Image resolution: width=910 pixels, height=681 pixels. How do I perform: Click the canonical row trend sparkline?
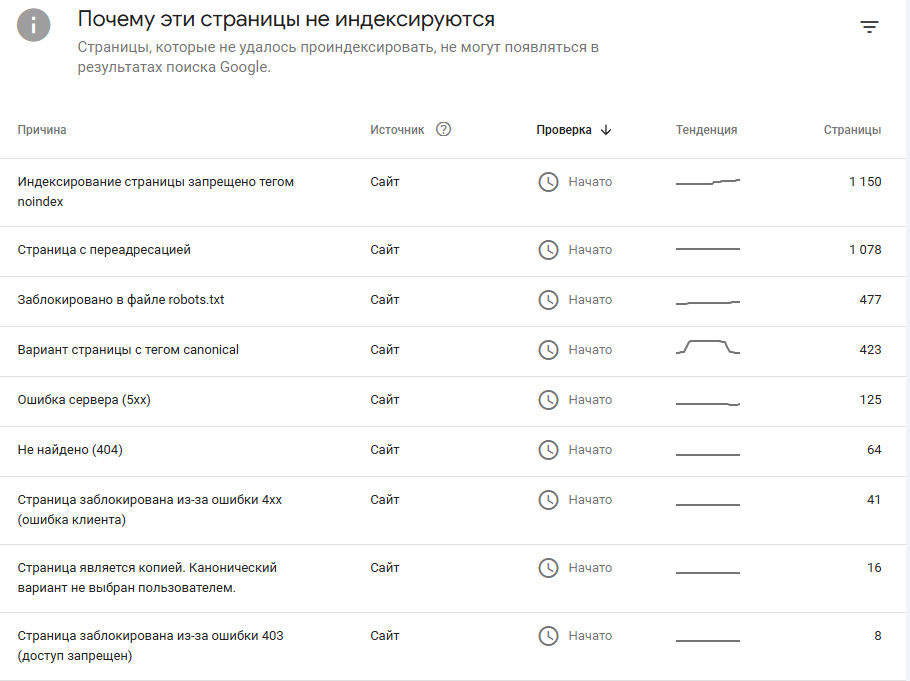[707, 347]
